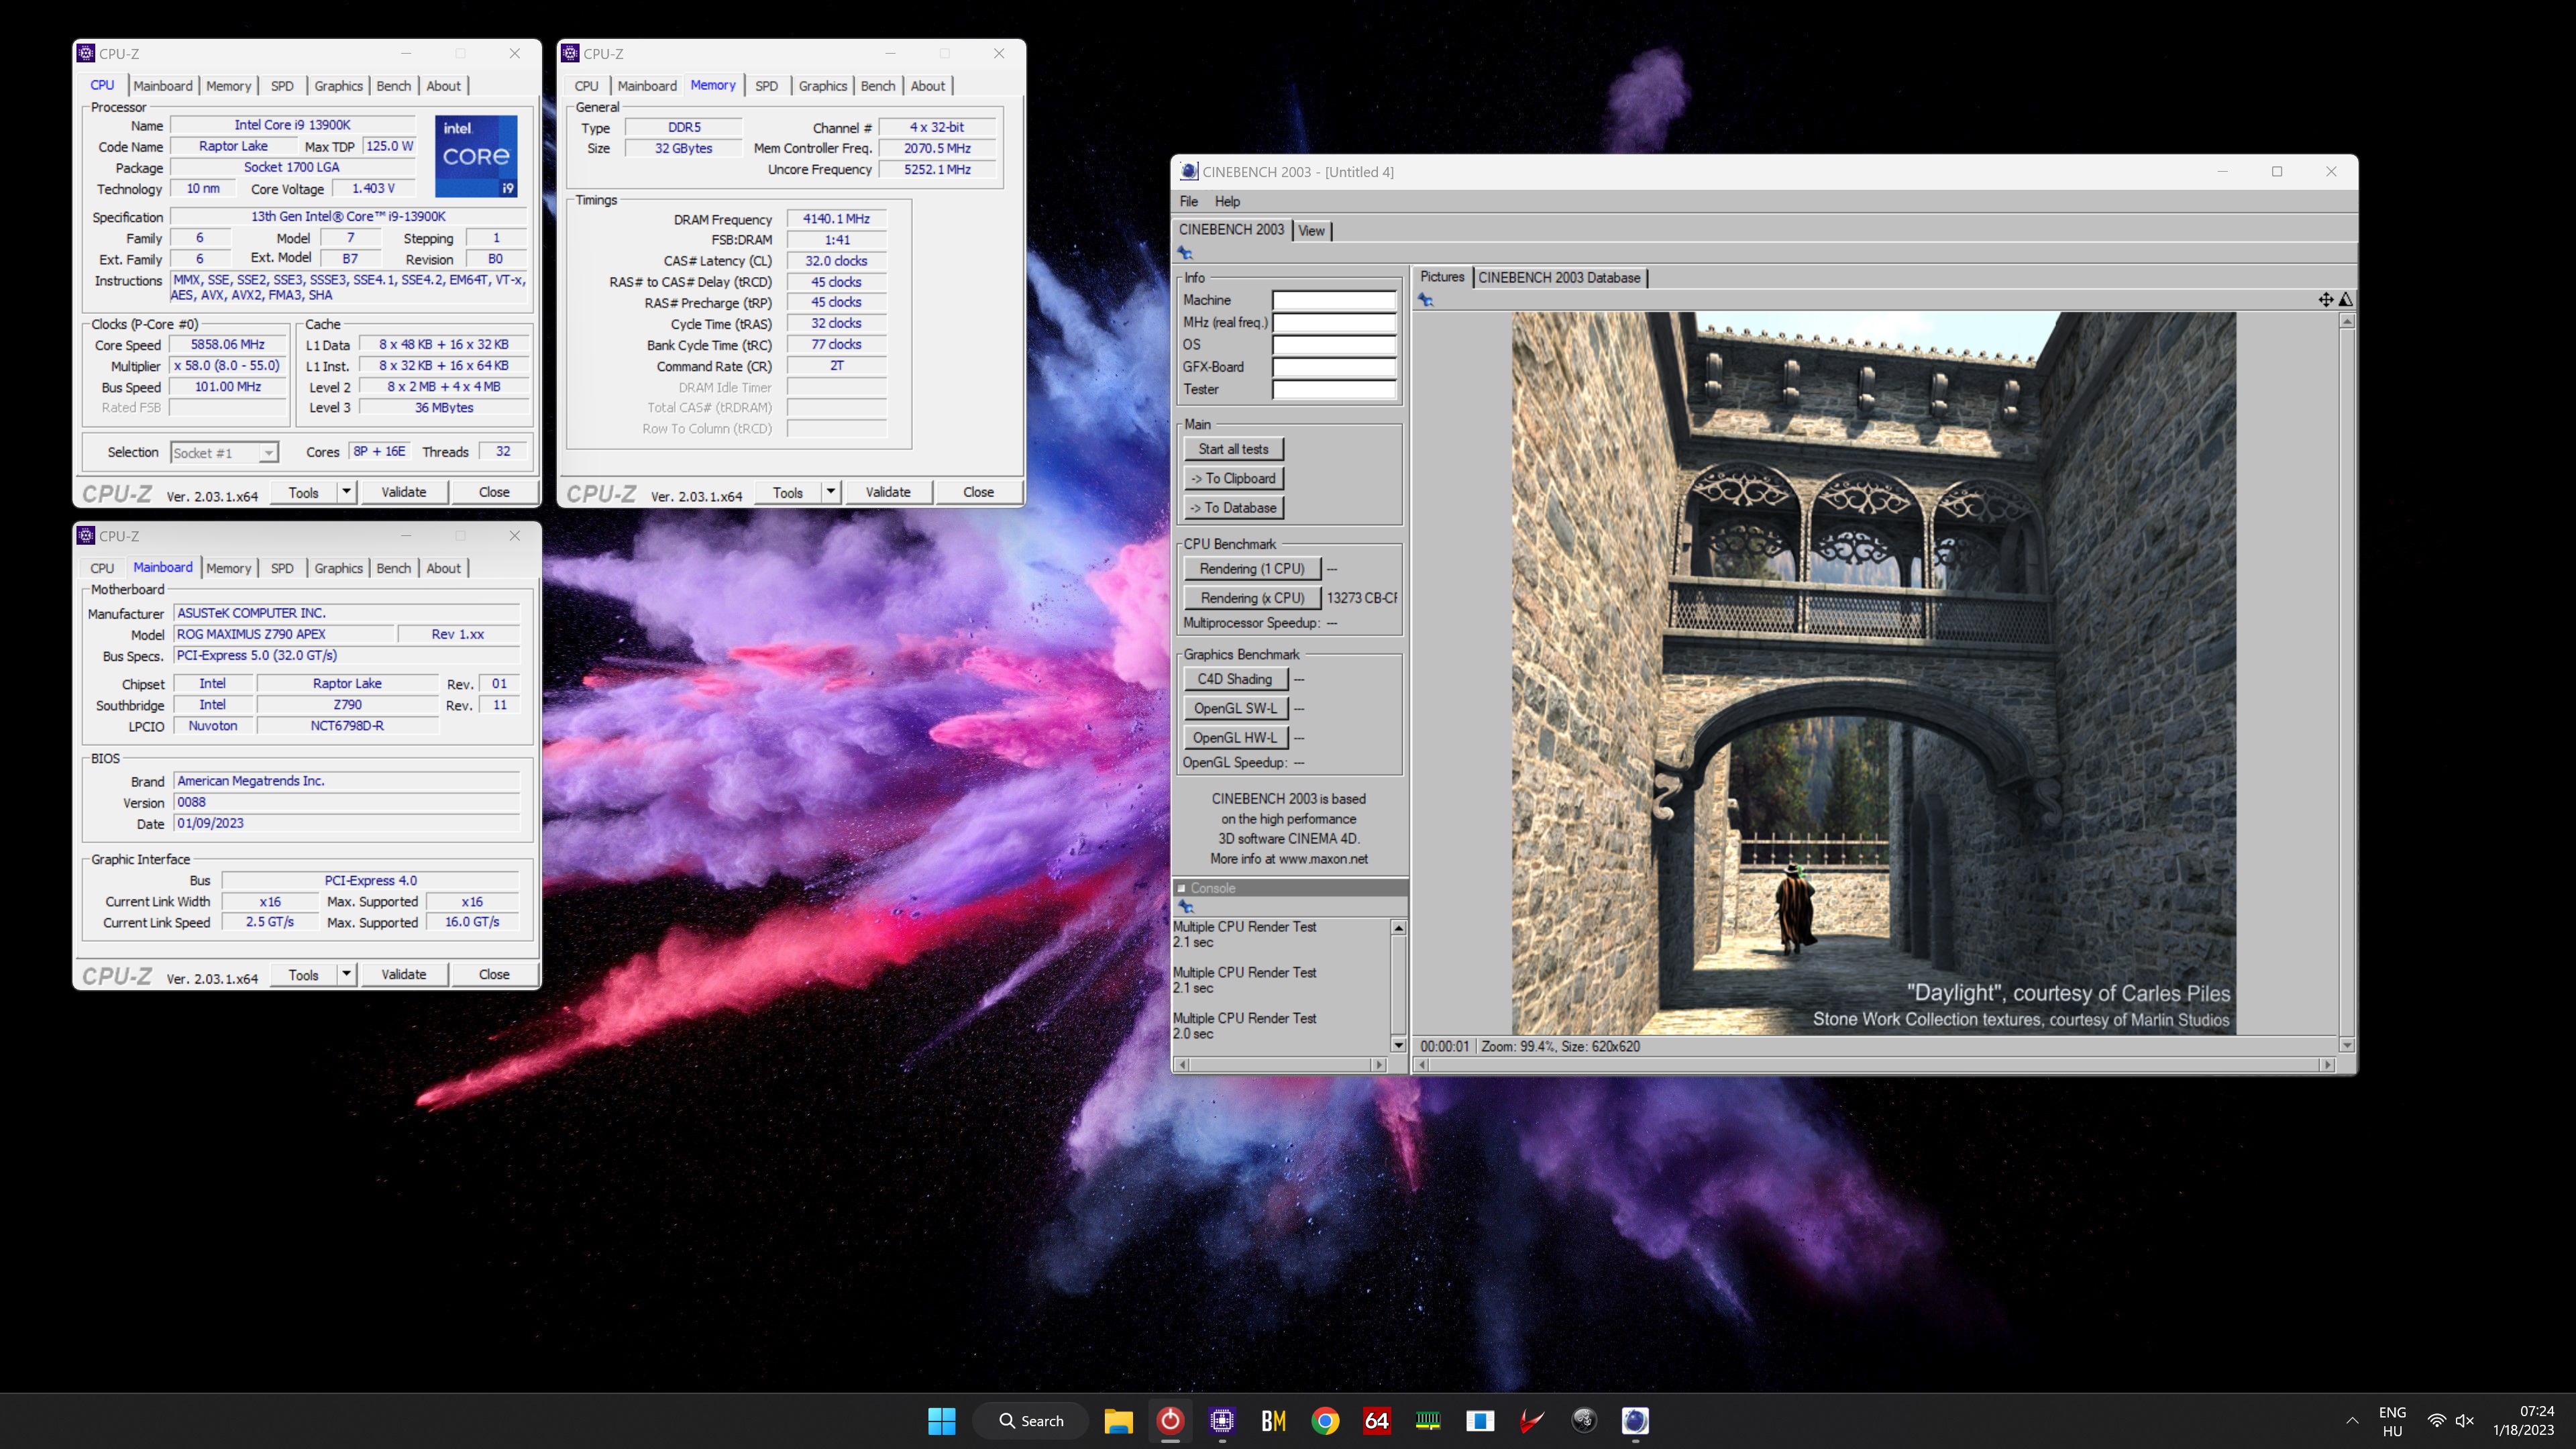2576x1449 pixels.
Task: Click Start all tests button
Action: point(1233,449)
